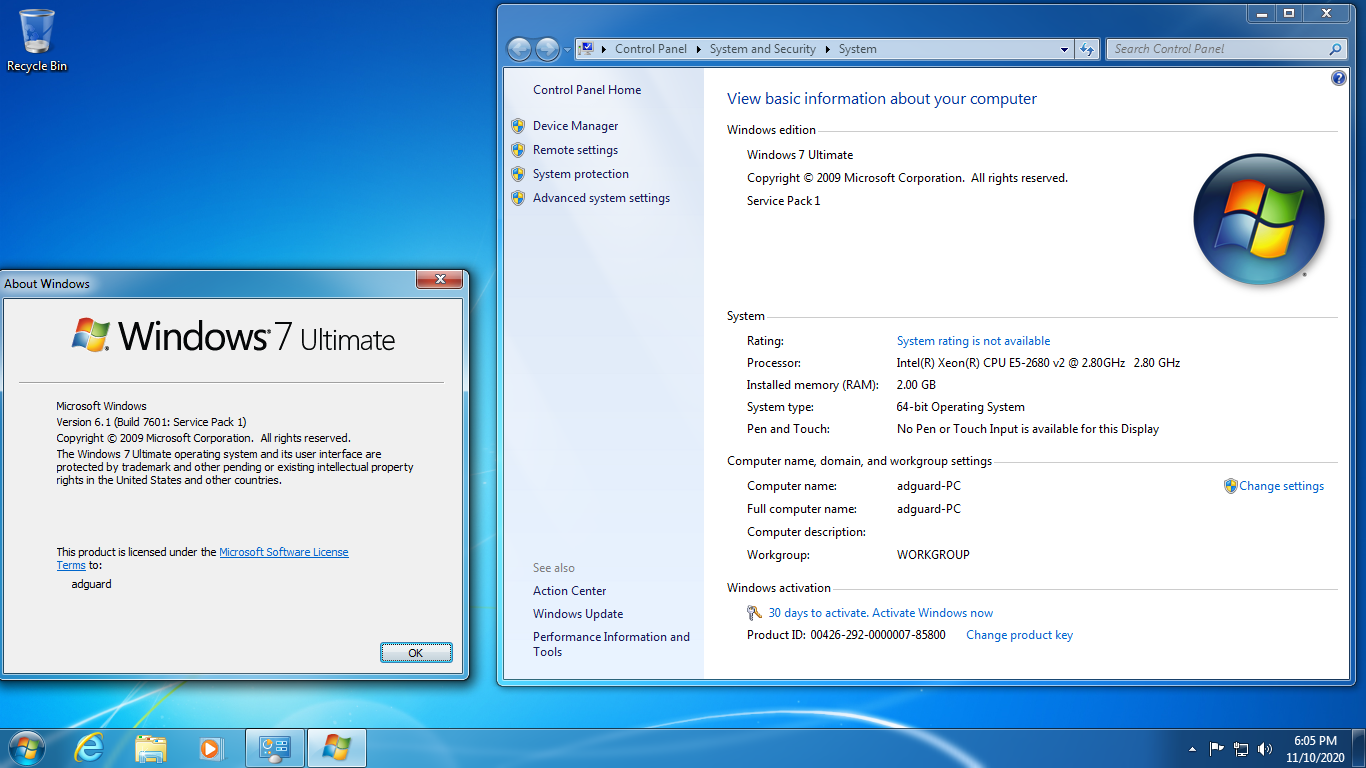1366x768 pixels.
Task: Select System in the breadcrumb
Action: (x=858, y=49)
